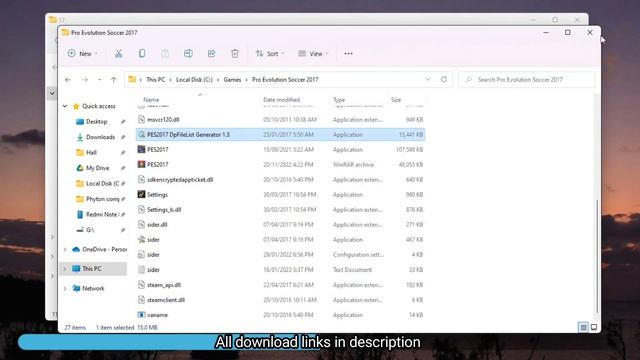Go forward with the right arrow
The width and height of the screenshot is (640, 360).
[x=84, y=80]
